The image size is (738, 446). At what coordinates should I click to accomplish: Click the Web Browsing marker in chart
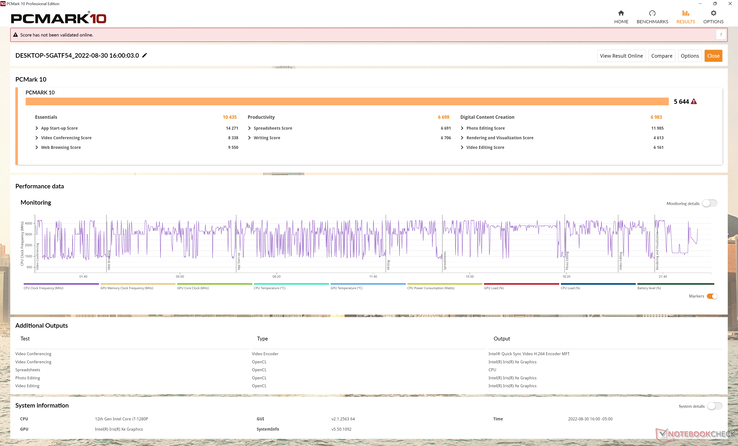109,261
